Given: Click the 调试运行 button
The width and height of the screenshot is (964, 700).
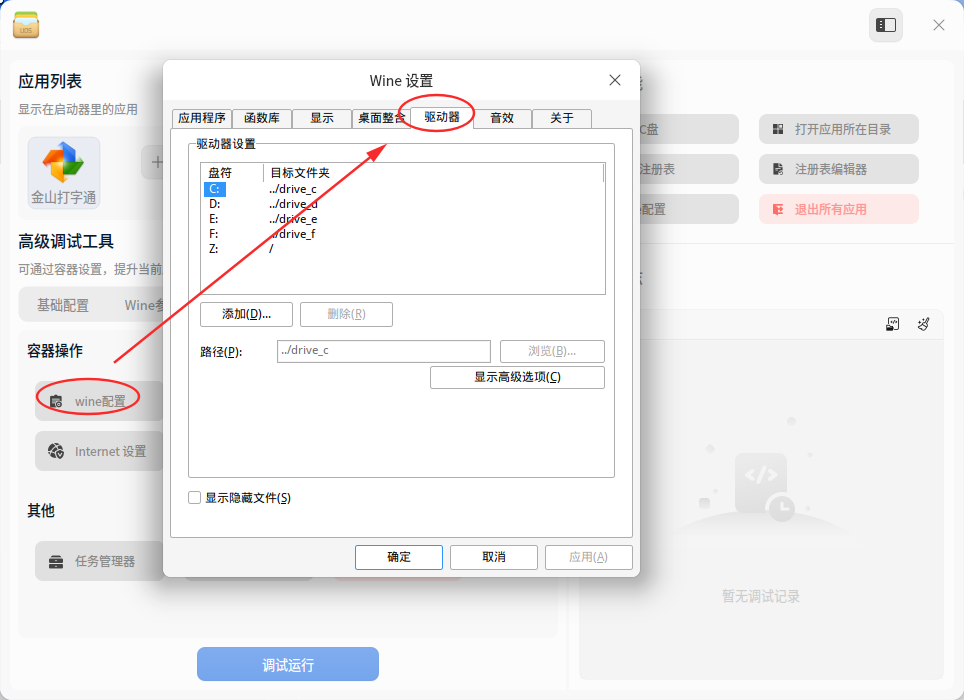Looking at the screenshot, I should click(288, 664).
